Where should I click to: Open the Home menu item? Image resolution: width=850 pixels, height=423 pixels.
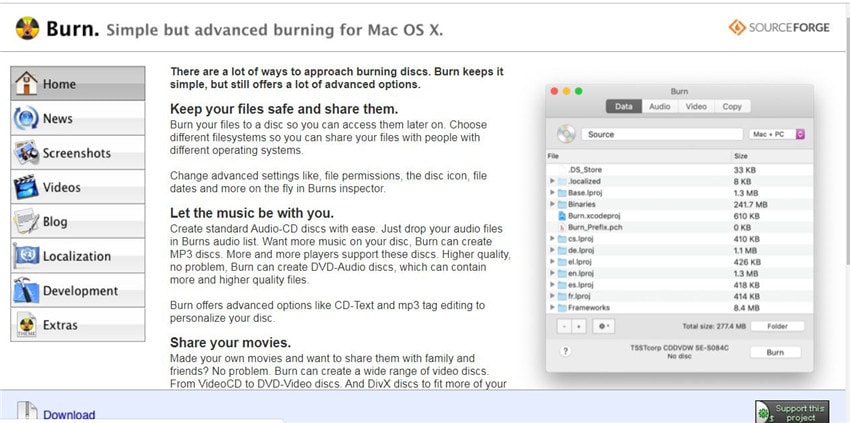[x=78, y=84]
